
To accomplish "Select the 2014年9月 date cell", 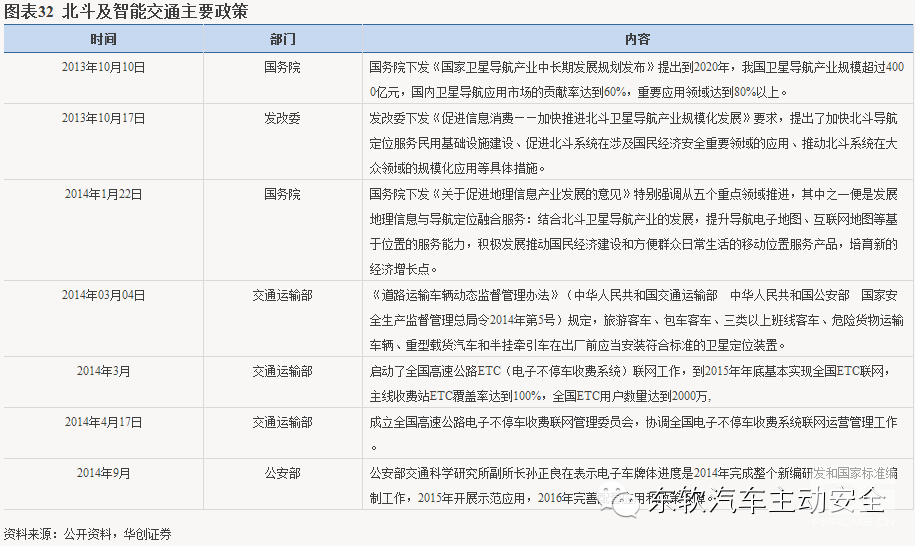I will (x=103, y=473).
